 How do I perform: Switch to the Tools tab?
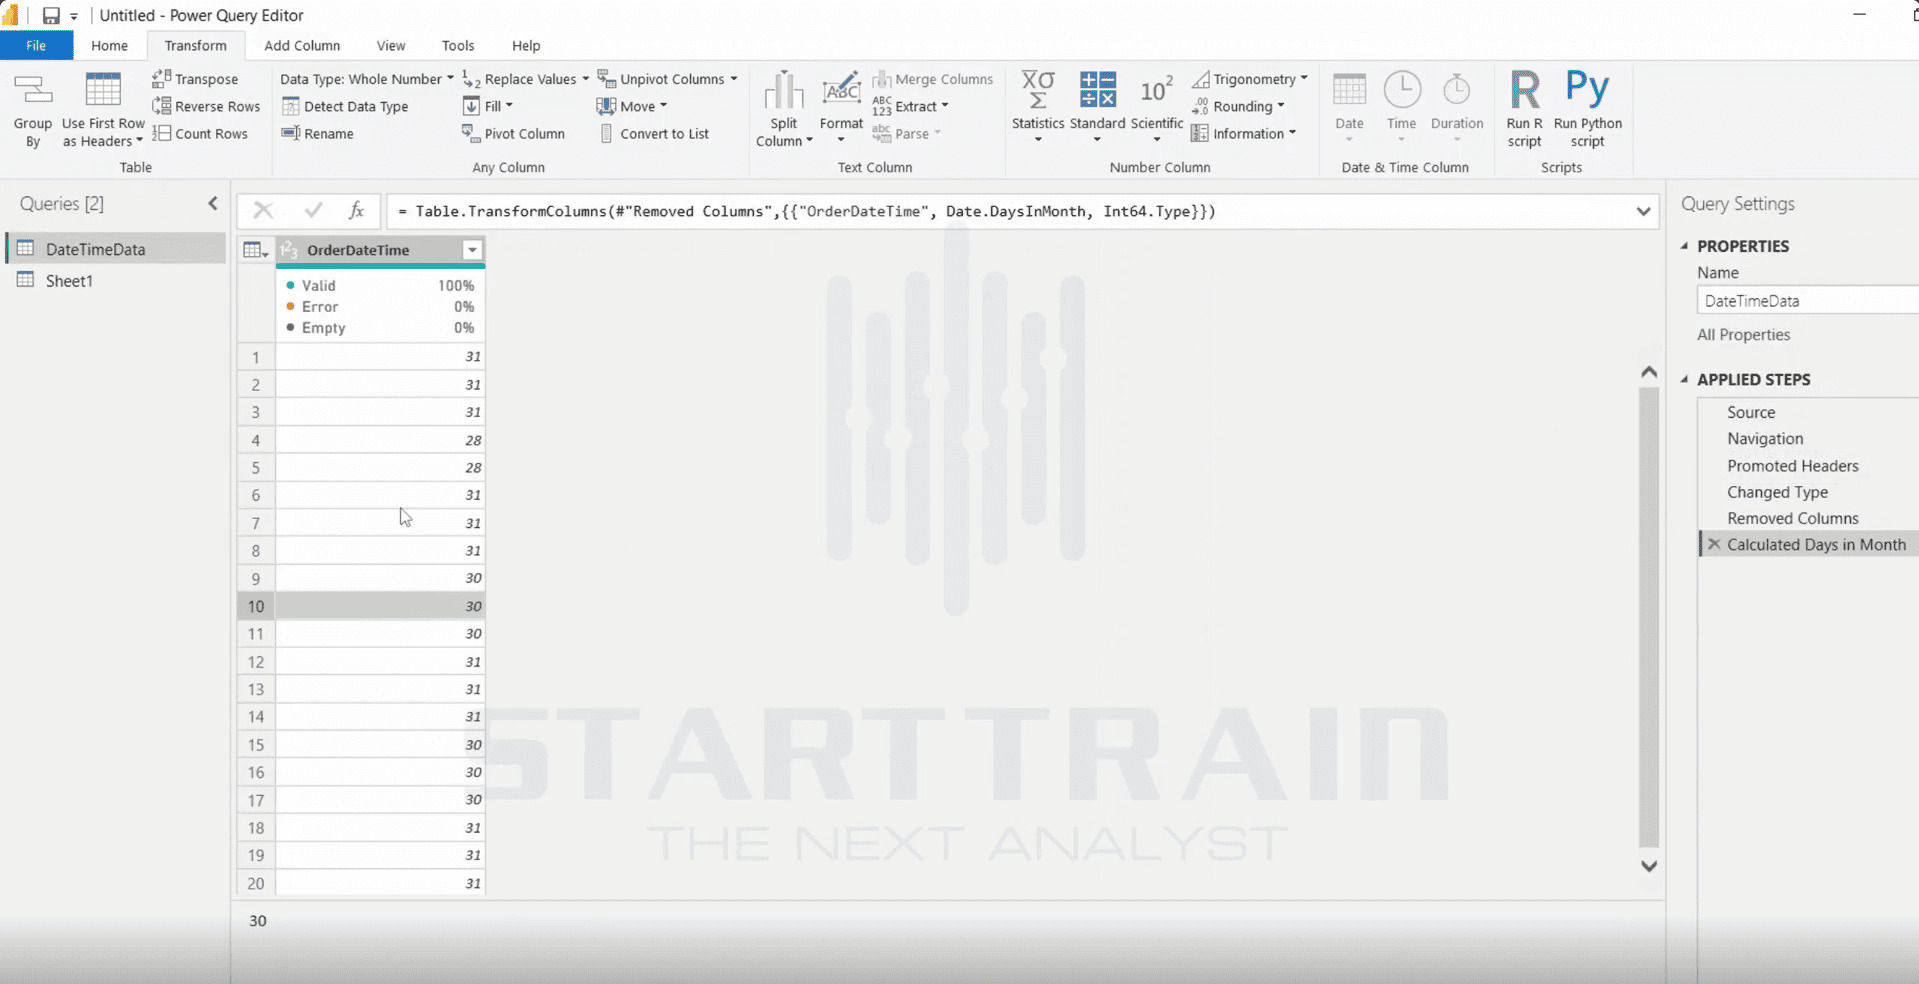click(458, 45)
